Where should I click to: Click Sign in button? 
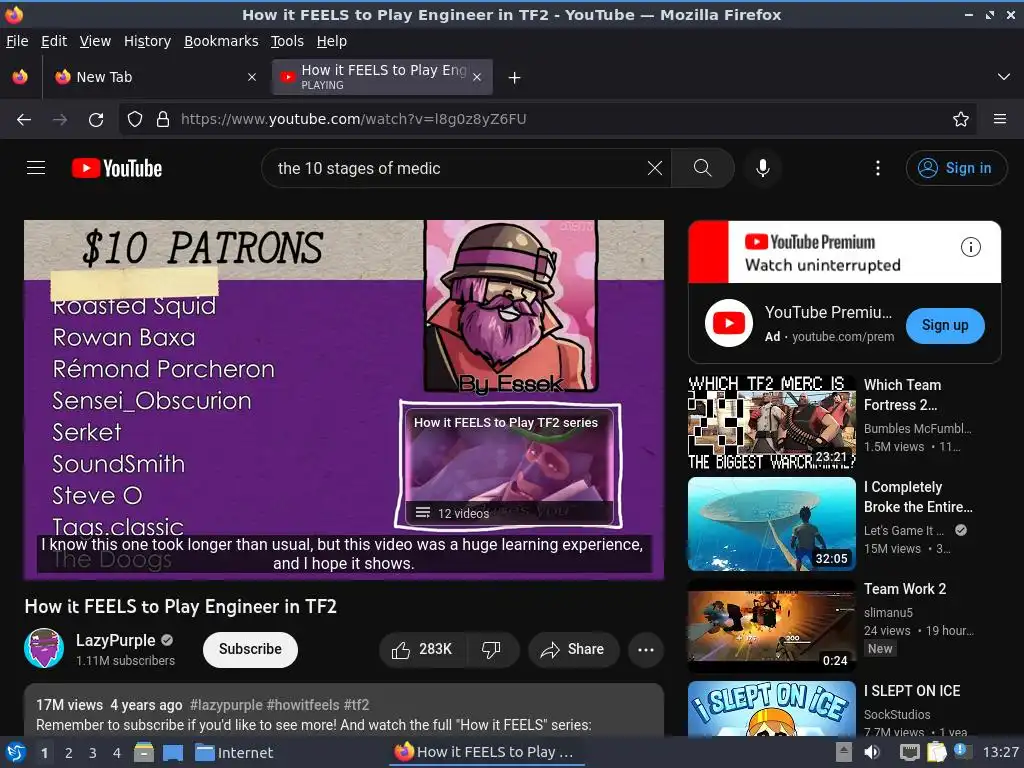956,168
